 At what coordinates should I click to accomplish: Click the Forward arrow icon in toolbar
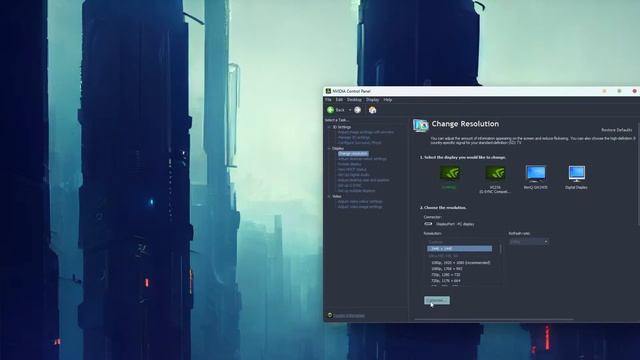[x=358, y=110]
